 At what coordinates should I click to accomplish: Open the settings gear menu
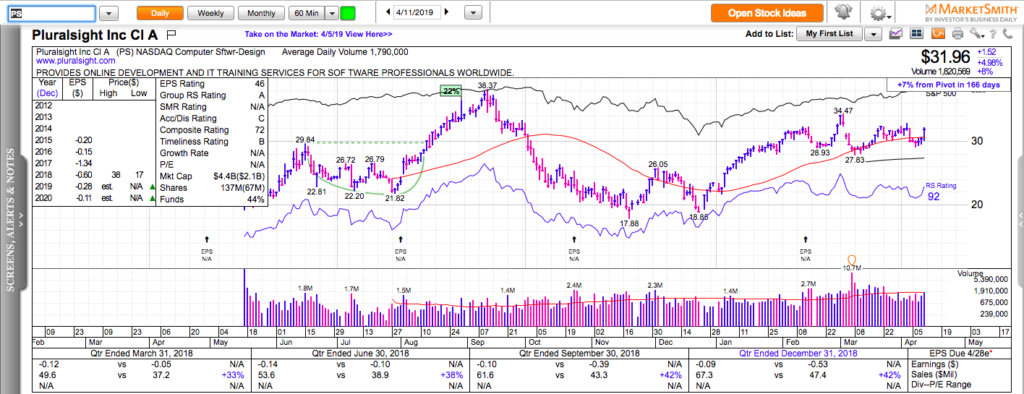tap(880, 13)
